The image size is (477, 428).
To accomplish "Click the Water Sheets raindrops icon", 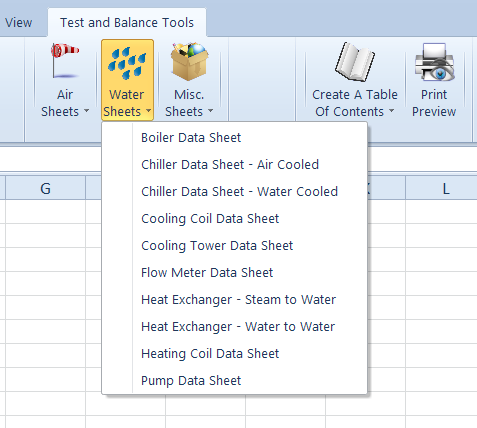I will (127, 64).
